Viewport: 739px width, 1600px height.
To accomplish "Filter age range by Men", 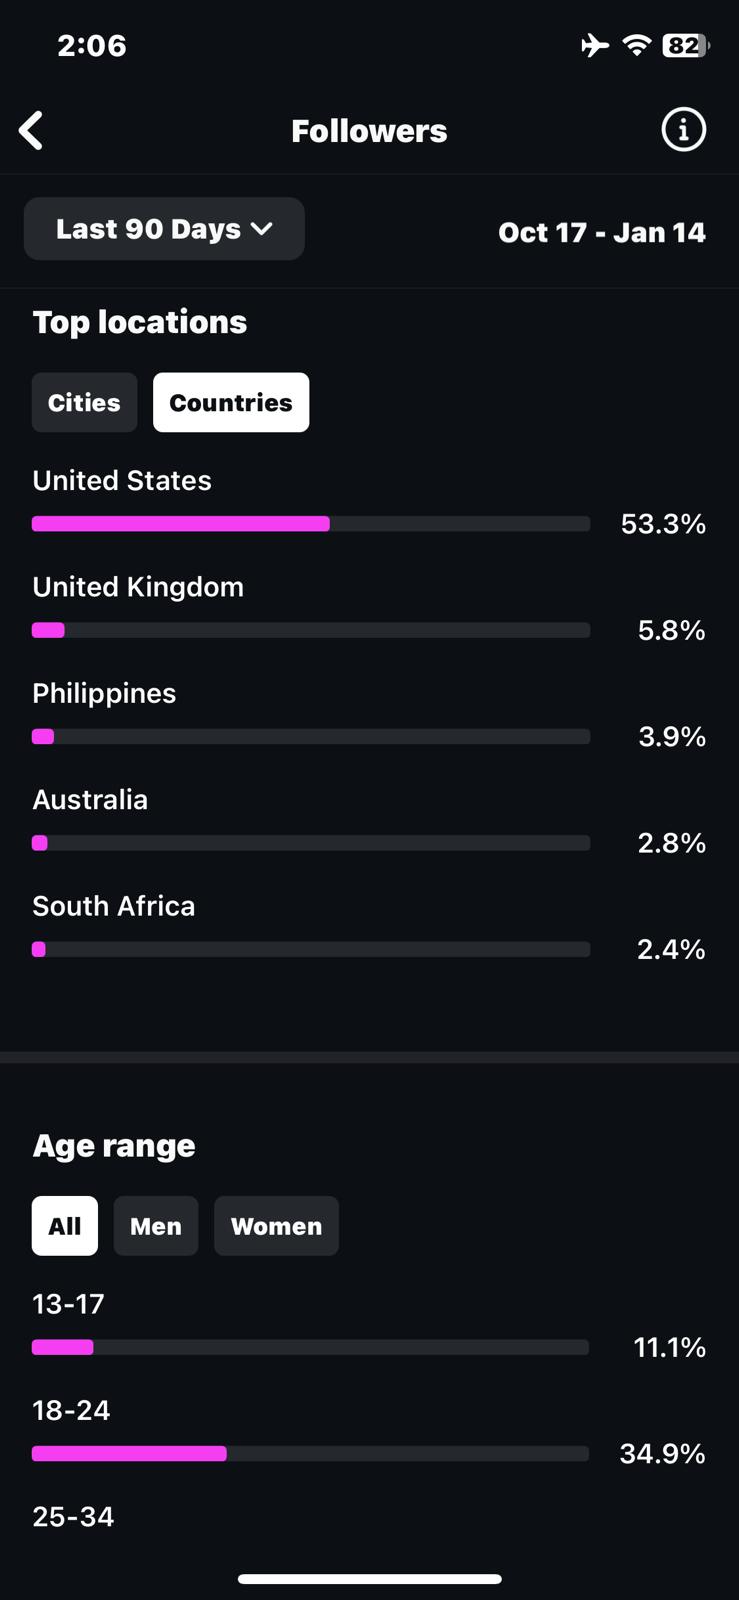I will click(x=156, y=1226).
